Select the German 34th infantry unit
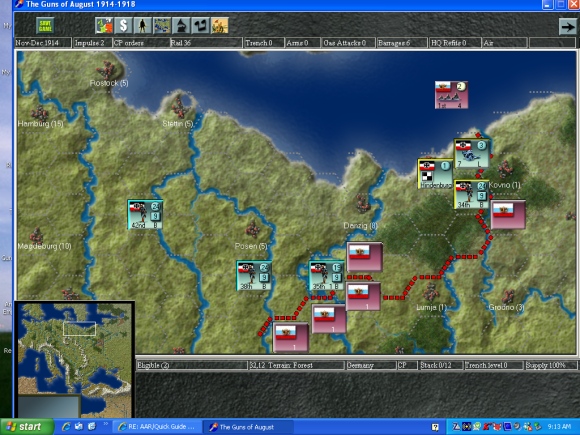The height and width of the screenshot is (435, 580). (471, 195)
